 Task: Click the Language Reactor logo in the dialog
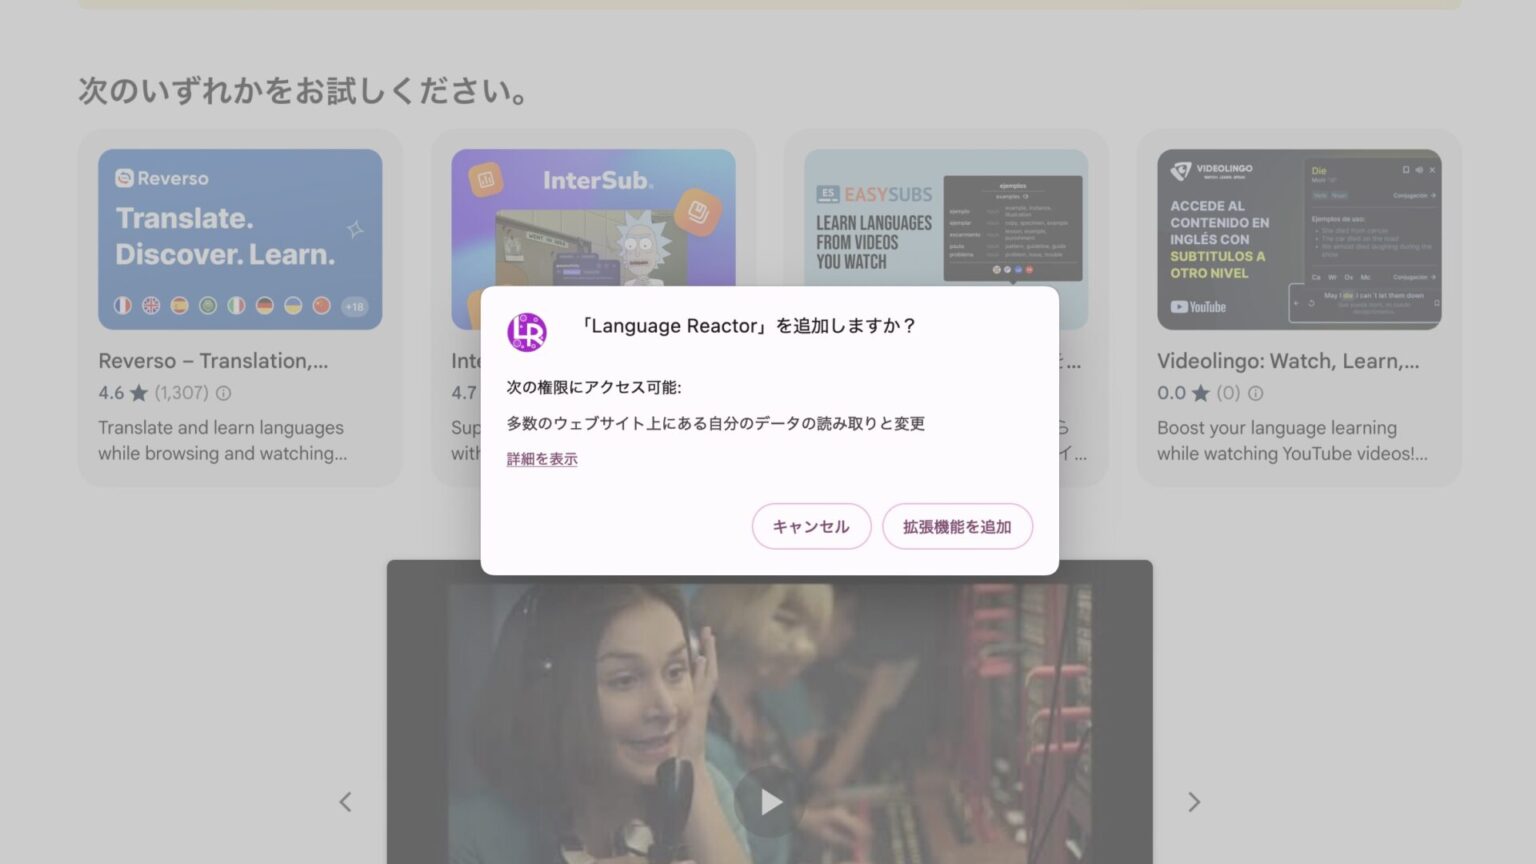529,333
